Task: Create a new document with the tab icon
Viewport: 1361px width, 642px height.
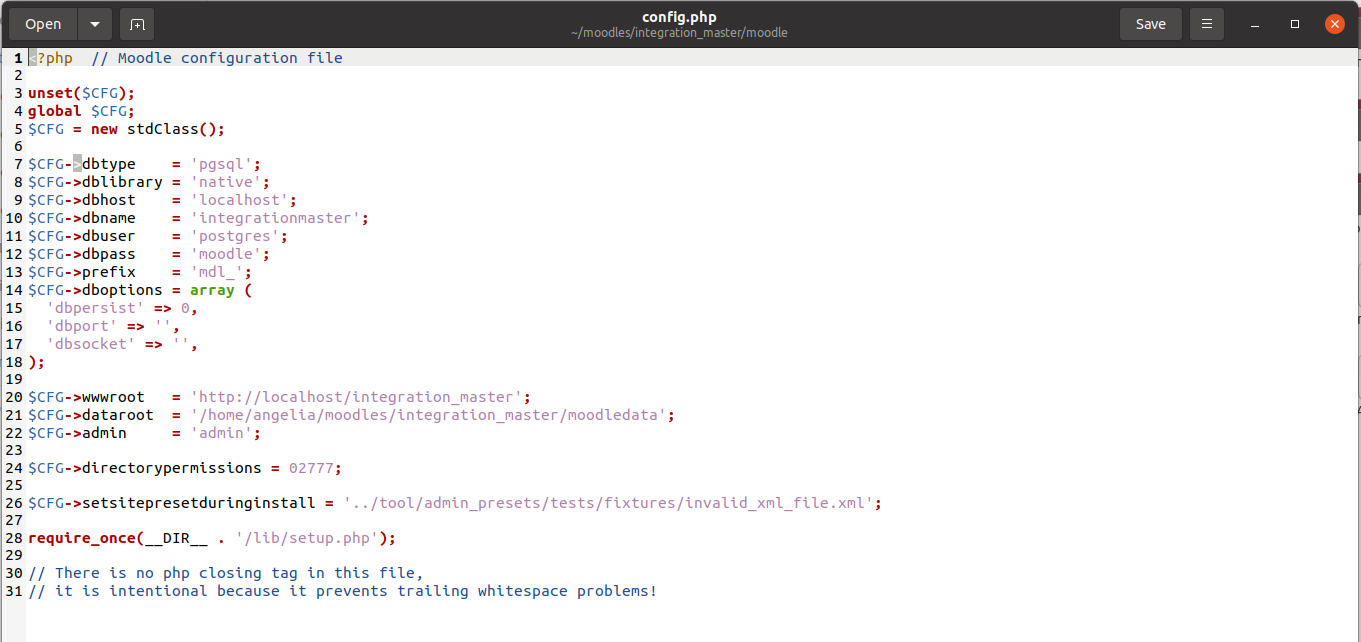Action: coord(137,24)
